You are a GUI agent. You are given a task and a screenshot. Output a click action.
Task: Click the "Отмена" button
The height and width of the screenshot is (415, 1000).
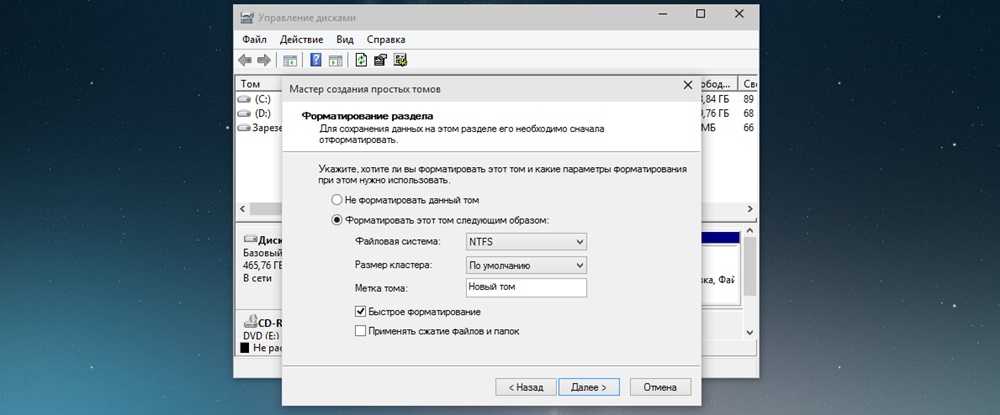660,386
